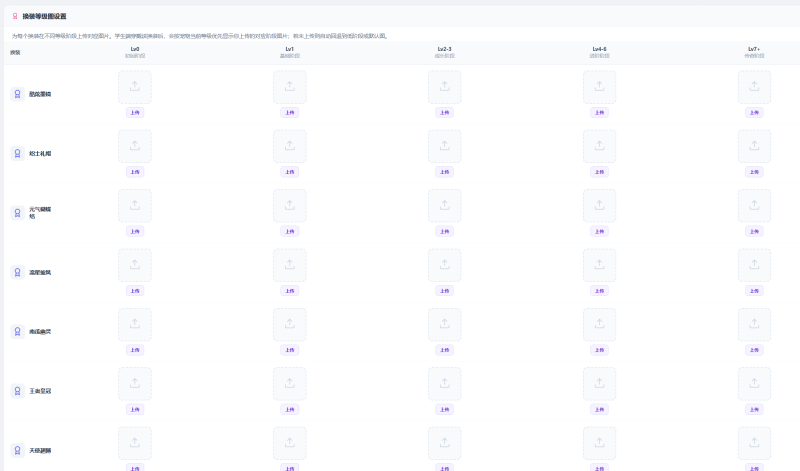The height and width of the screenshot is (471, 800).
Task: Click the Lv7+ upload icon box for 王者皇冠
Action: pyautogui.click(x=754, y=384)
